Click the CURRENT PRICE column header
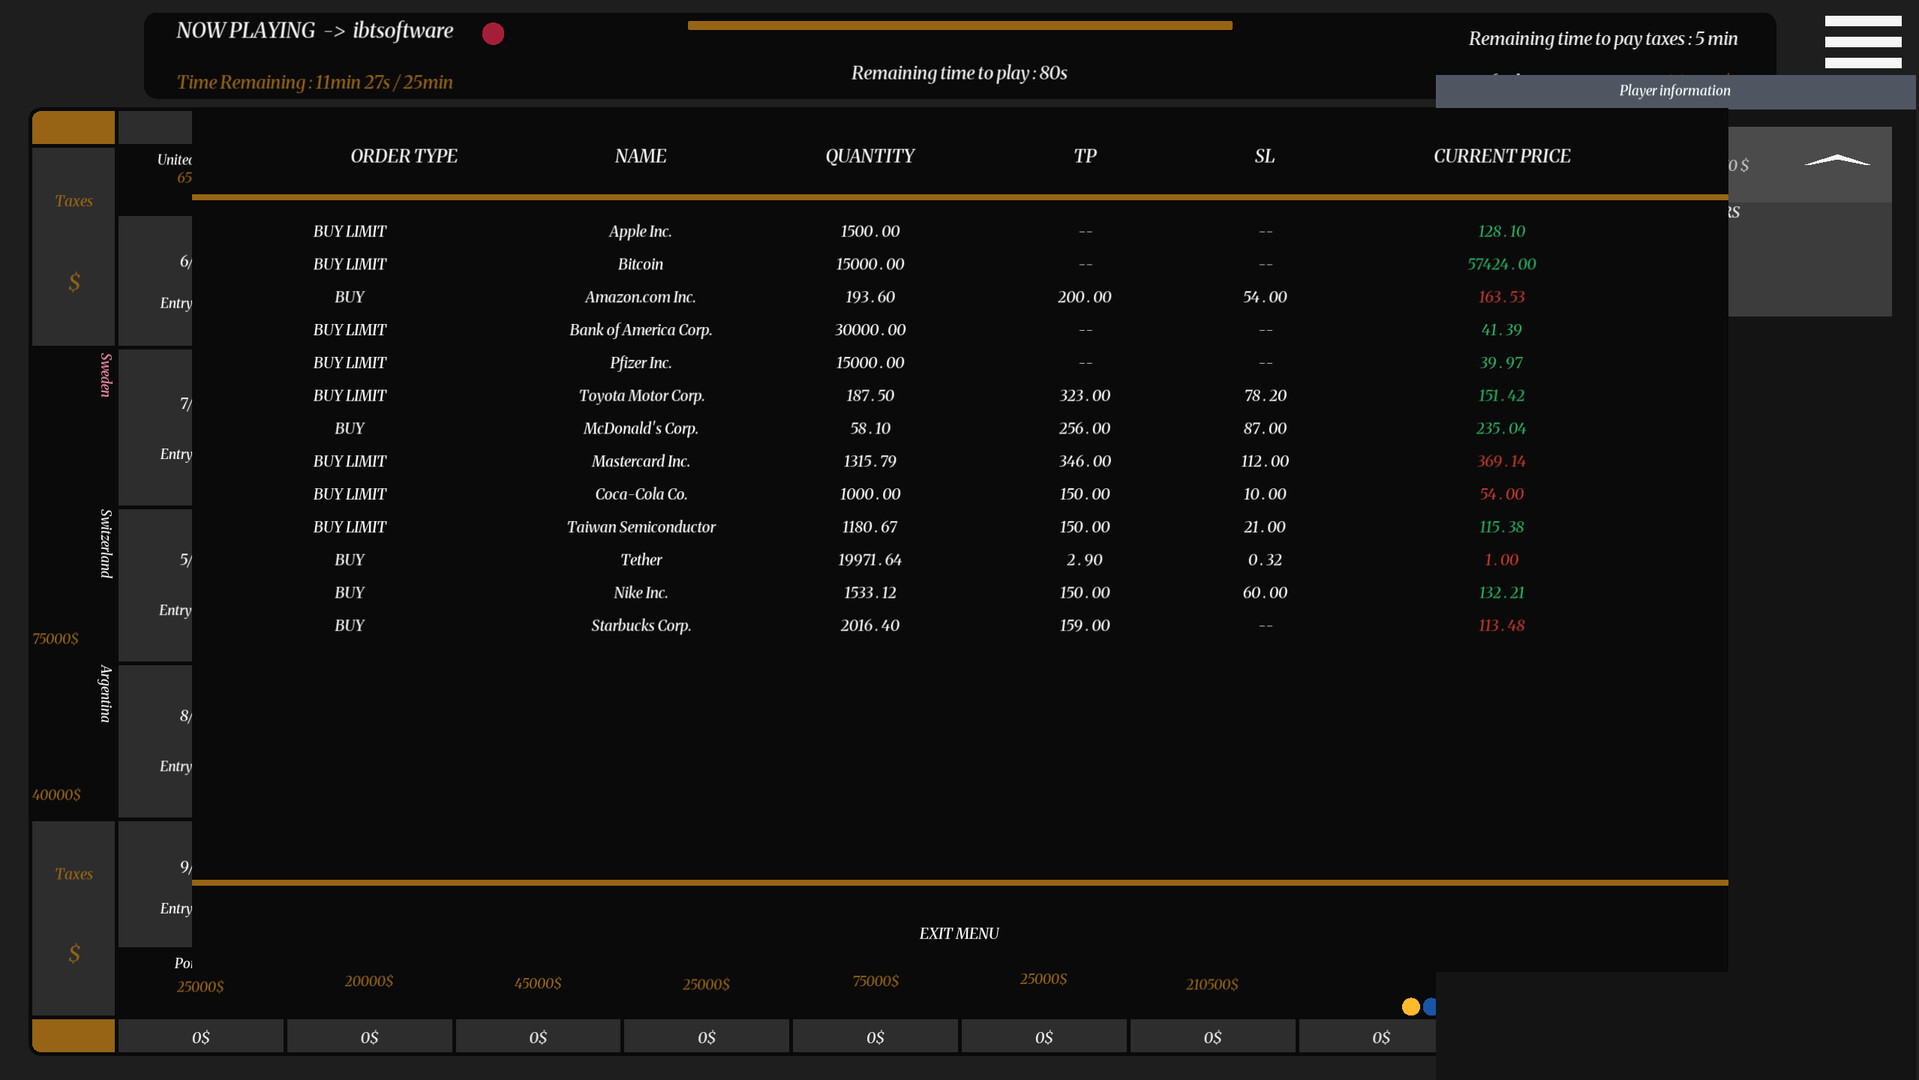This screenshot has height=1080, width=1919. click(x=1501, y=156)
